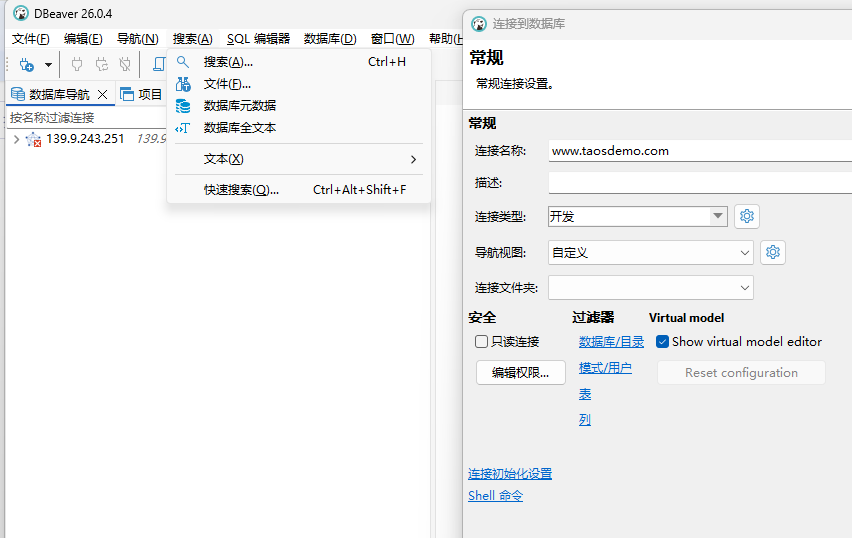This screenshot has width=852, height=538.
Task: Click the 描述 input field
Action: point(700,183)
